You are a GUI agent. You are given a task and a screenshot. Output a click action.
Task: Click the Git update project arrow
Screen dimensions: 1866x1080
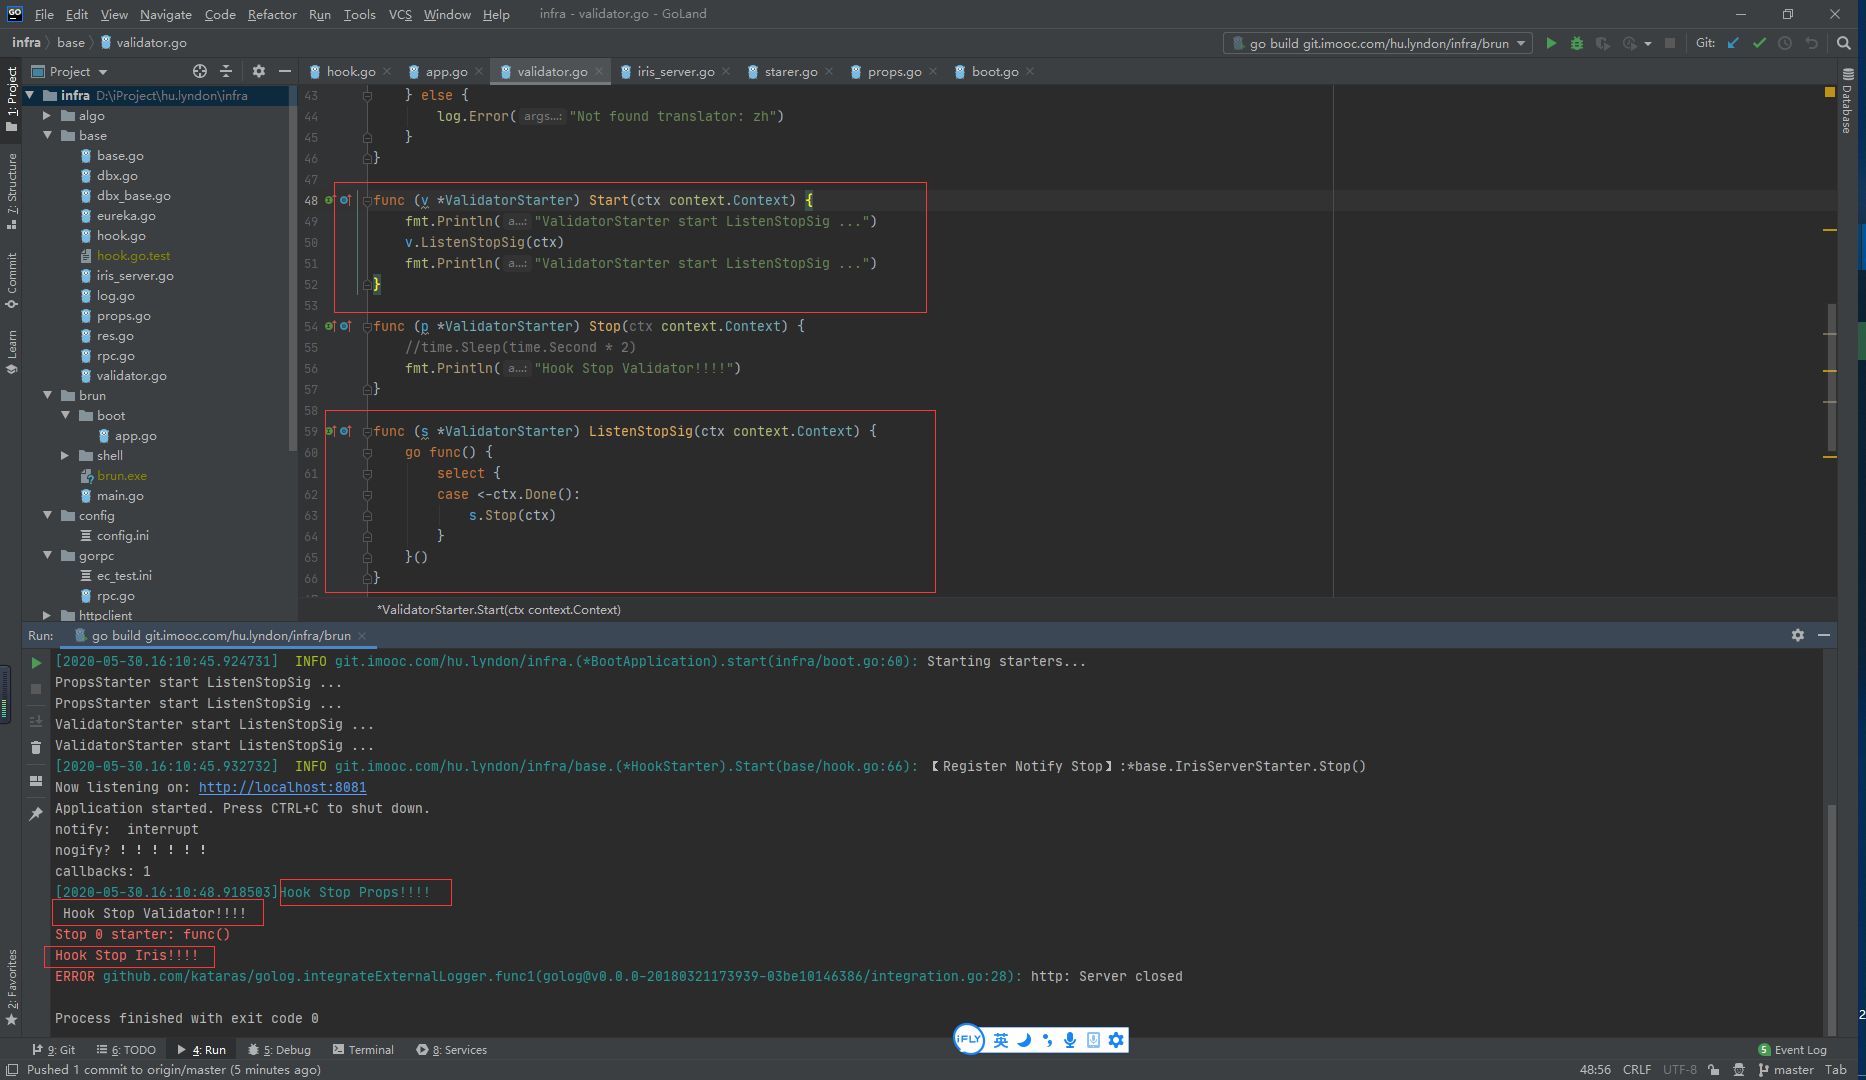(x=1733, y=43)
